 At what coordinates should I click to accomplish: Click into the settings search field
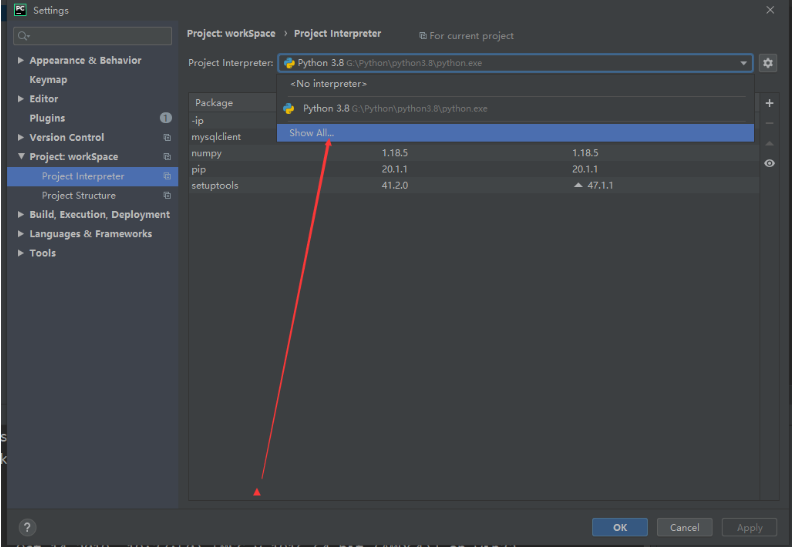coord(92,36)
